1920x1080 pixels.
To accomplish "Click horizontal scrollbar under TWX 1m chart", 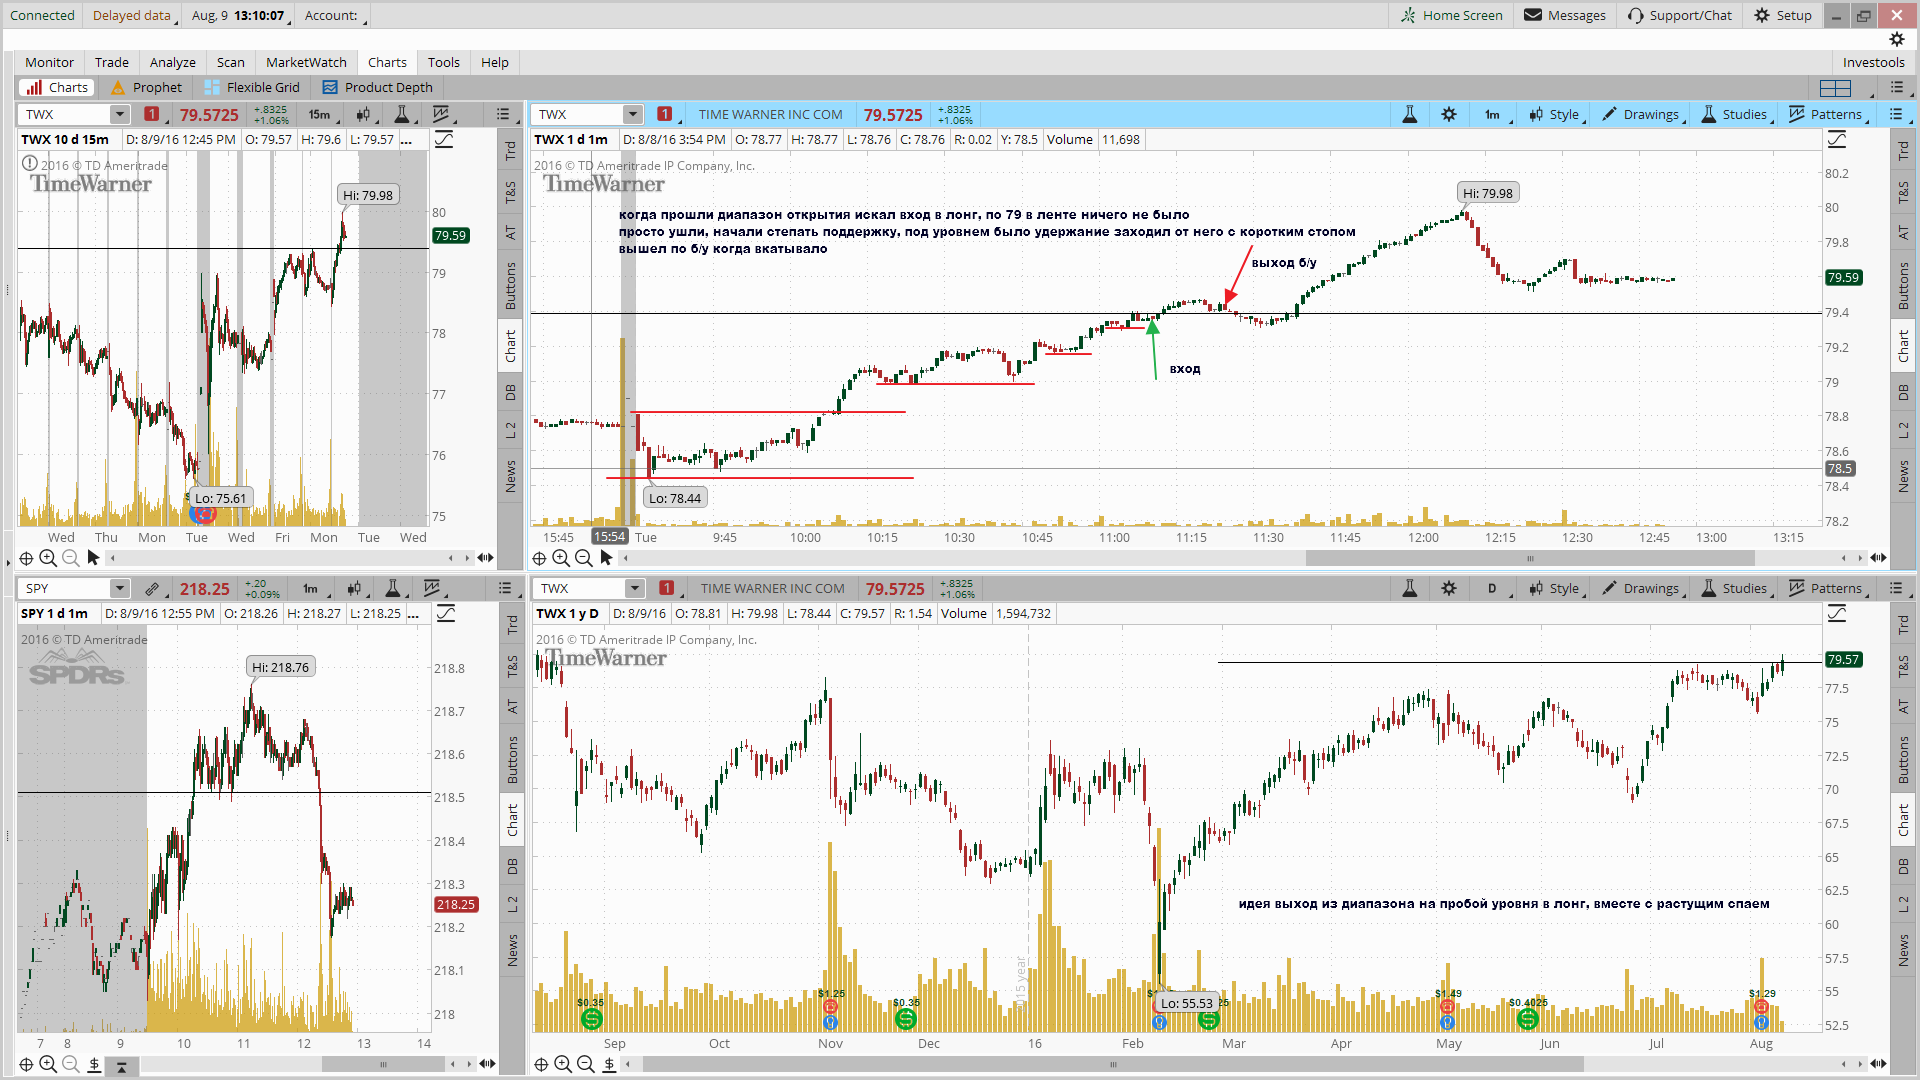I will pyautogui.click(x=1530, y=558).
